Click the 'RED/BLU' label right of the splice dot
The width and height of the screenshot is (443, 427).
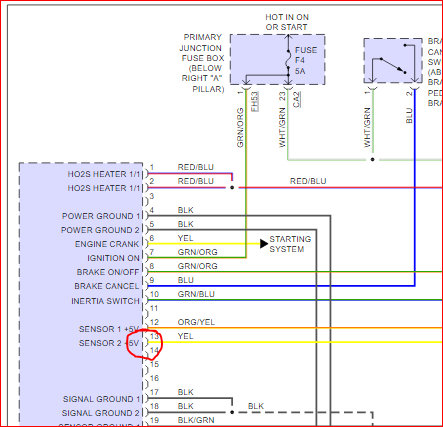[308, 181]
